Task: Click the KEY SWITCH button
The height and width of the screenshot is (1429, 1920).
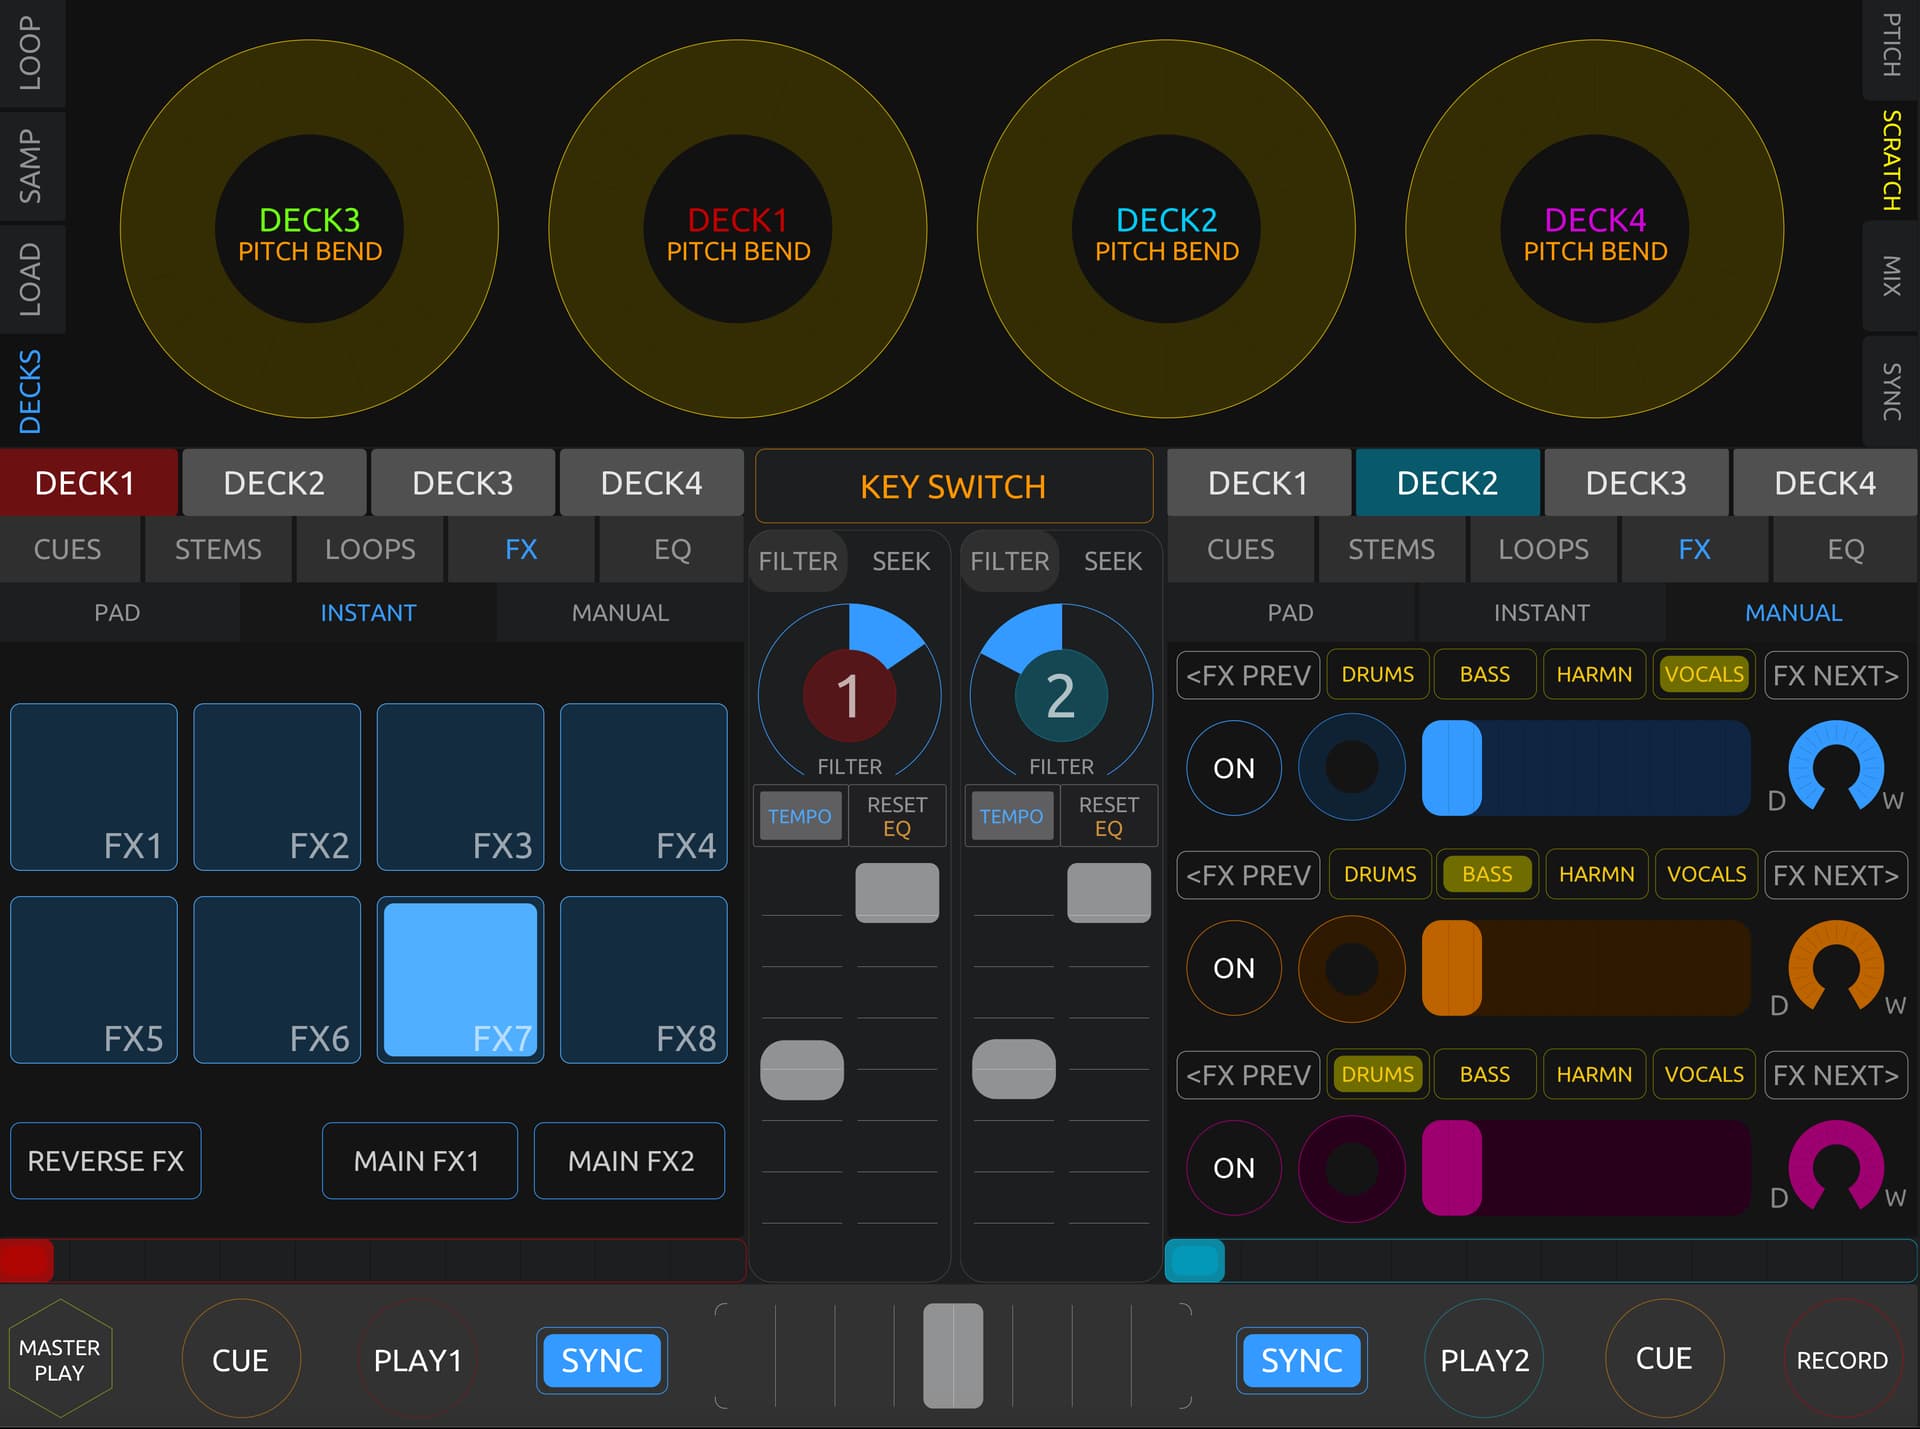Action: pyautogui.click(x=953, y=486)
